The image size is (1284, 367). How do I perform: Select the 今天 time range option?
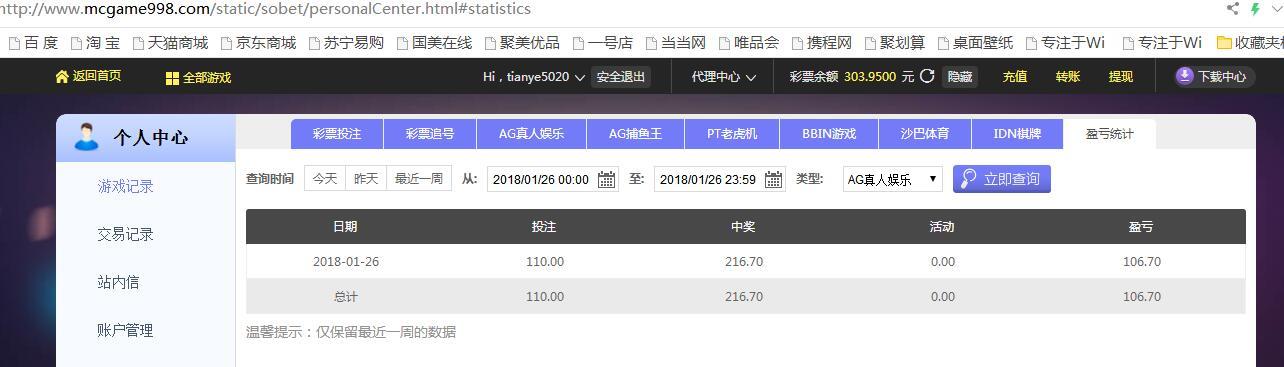pos(325,179)
